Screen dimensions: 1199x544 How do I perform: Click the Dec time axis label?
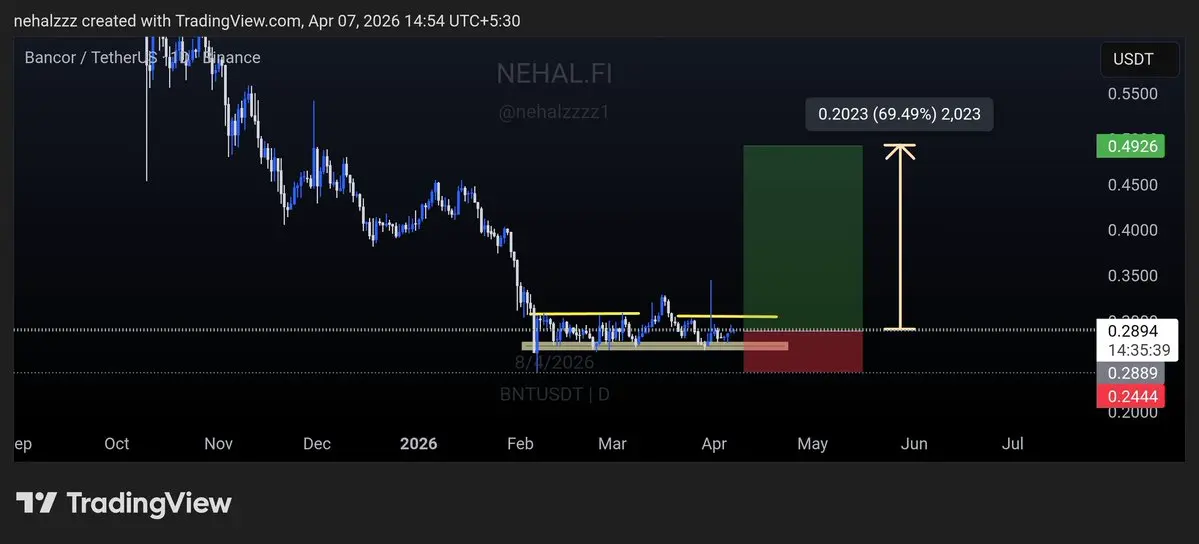pyautogui.click(x=317, y=444)
